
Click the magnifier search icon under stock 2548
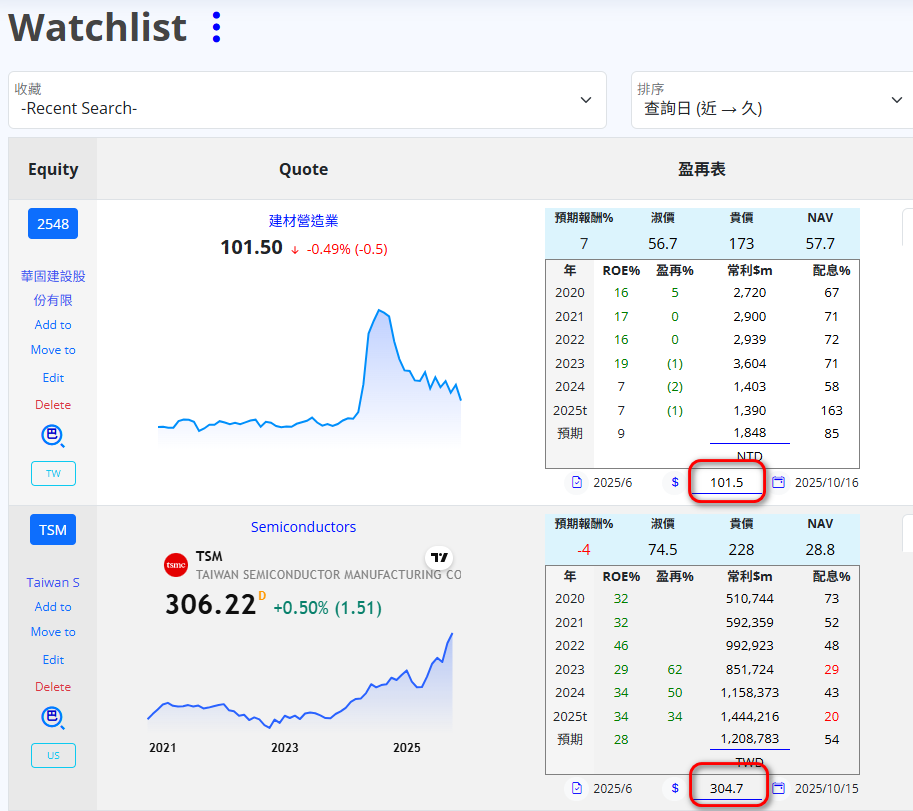click(53, 436)
